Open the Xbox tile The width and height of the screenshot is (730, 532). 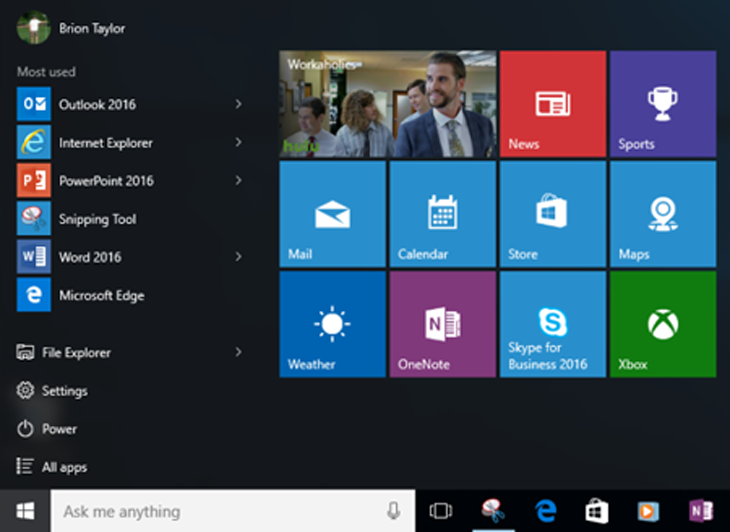pos(663,324)
